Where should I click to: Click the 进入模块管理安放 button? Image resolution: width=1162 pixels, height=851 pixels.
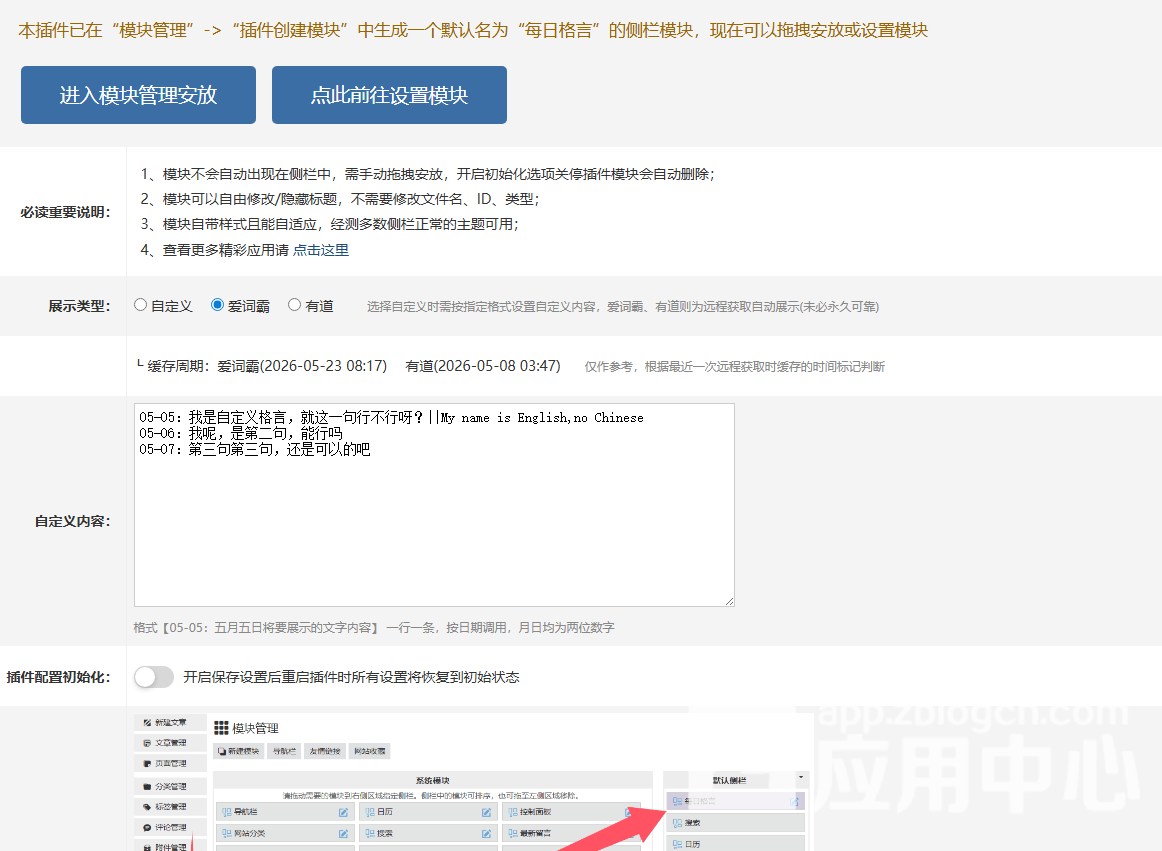[139, 95]
